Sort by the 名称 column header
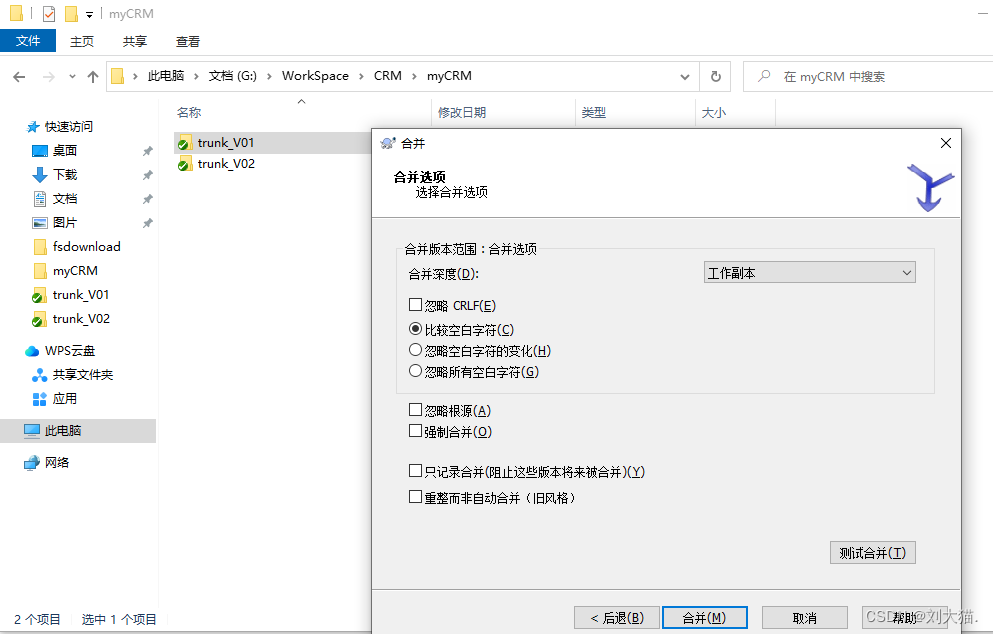The width and height of the screenshot is (993, 634). (189, 113)
